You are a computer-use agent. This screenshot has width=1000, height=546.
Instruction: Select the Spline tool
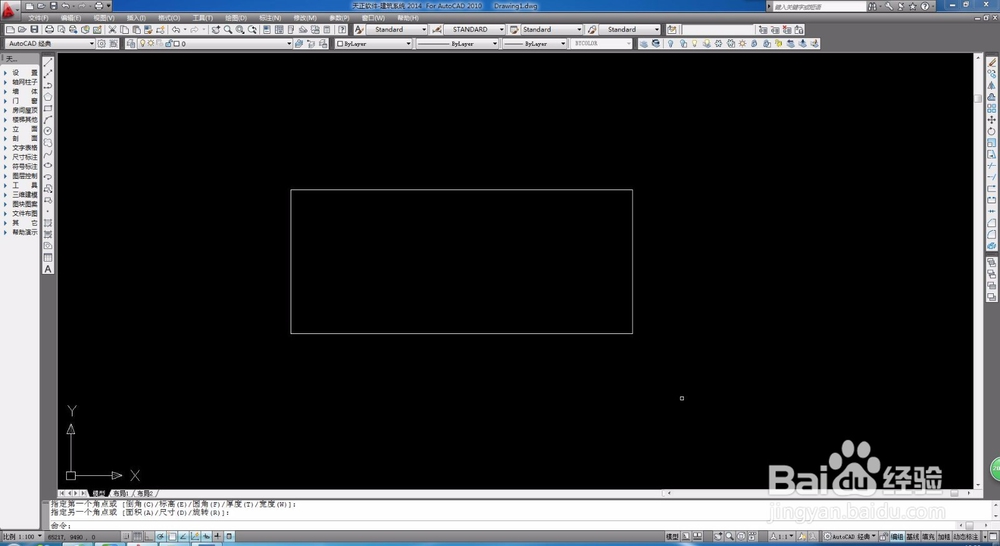click(48, 154)
